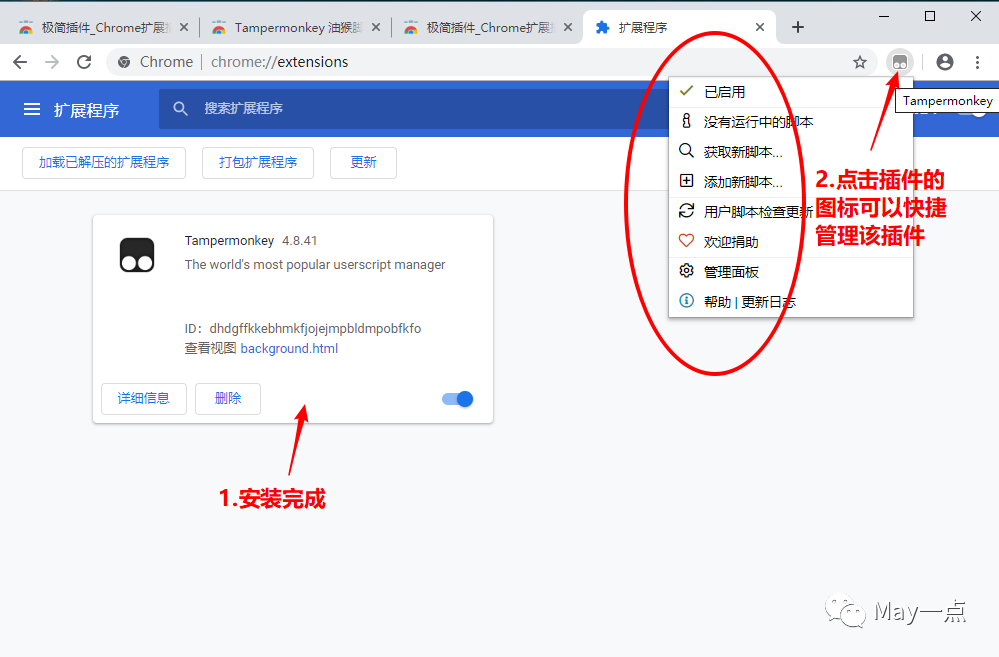Bookmark this page with the star icon

[x=859, y=62]
